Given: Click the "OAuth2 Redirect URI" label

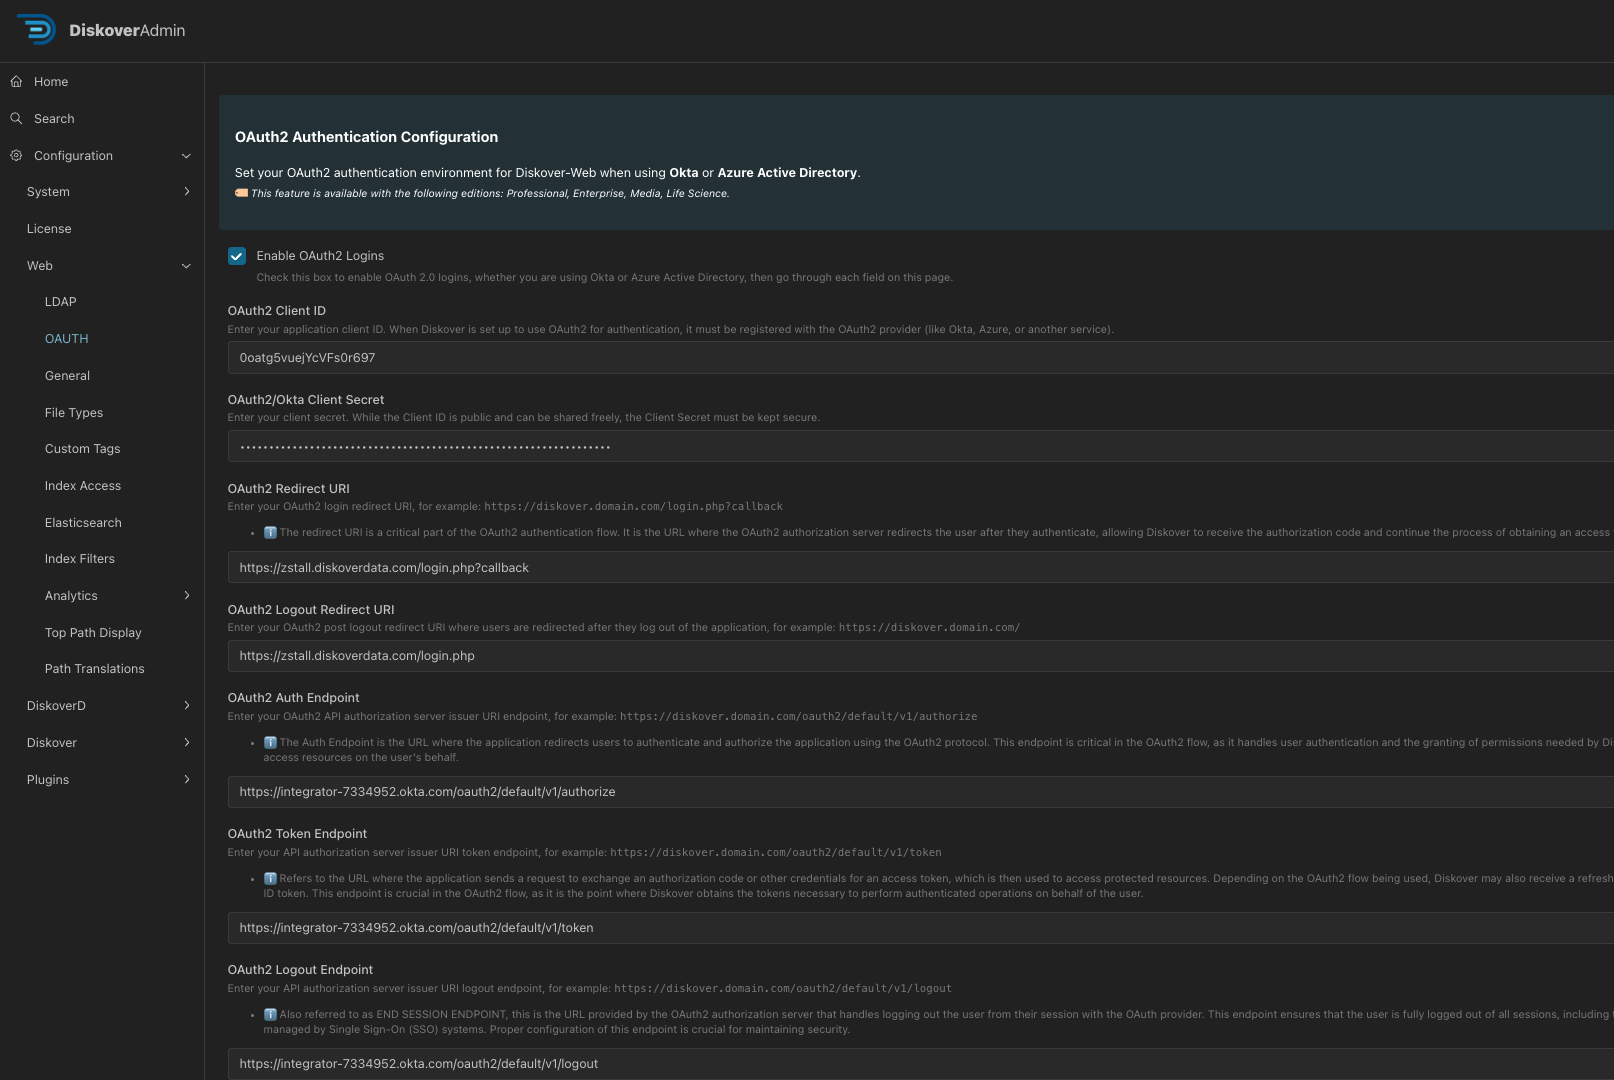Looking at the screenshot, I should (289, 489).
